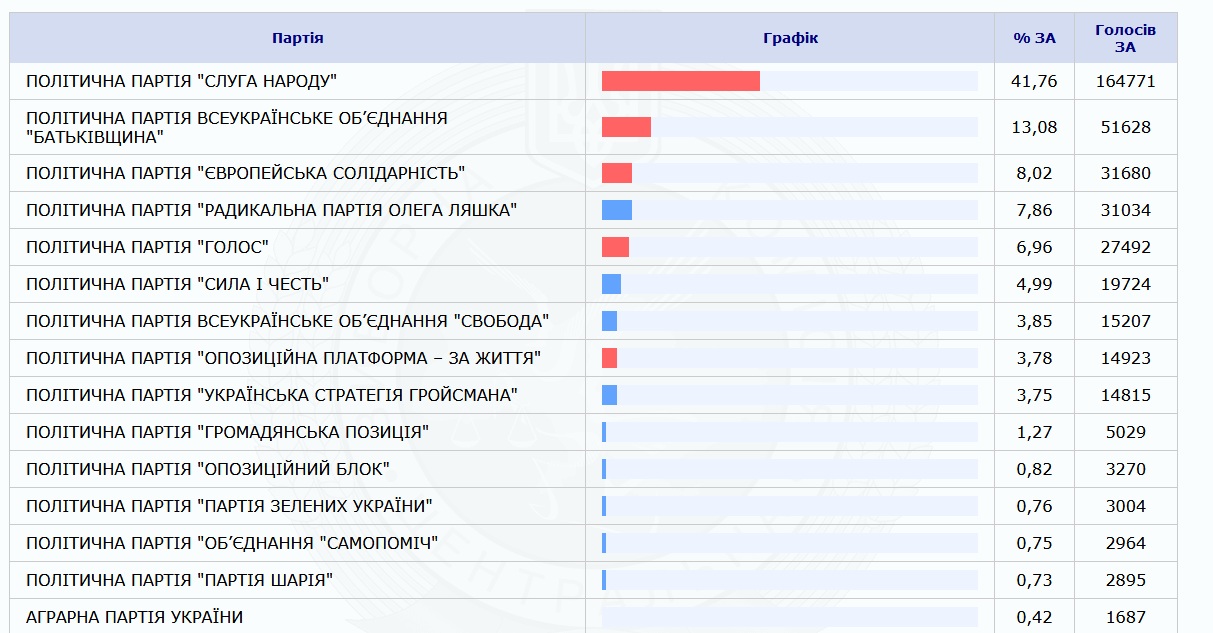This screenshot has height=633, width=1213.
Task: Click the "% ЗА" column header
Action: click(x=1034, y=38)
